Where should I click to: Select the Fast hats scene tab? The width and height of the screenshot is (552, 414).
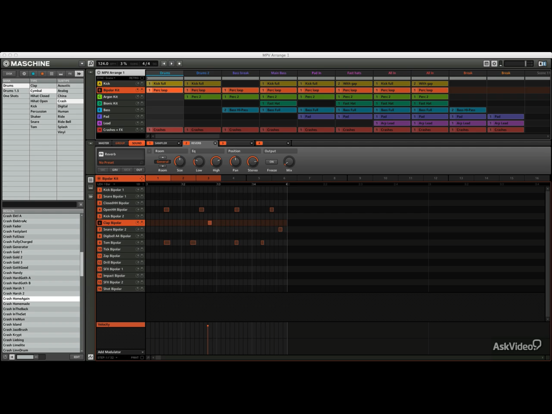click(x=354, y=73)
